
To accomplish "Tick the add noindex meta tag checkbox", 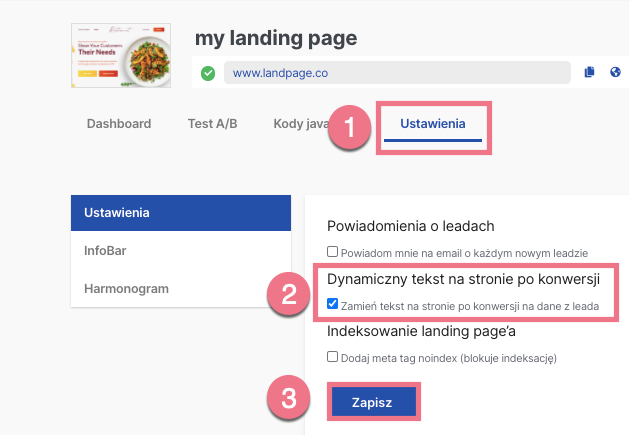I will click(332, 356).
